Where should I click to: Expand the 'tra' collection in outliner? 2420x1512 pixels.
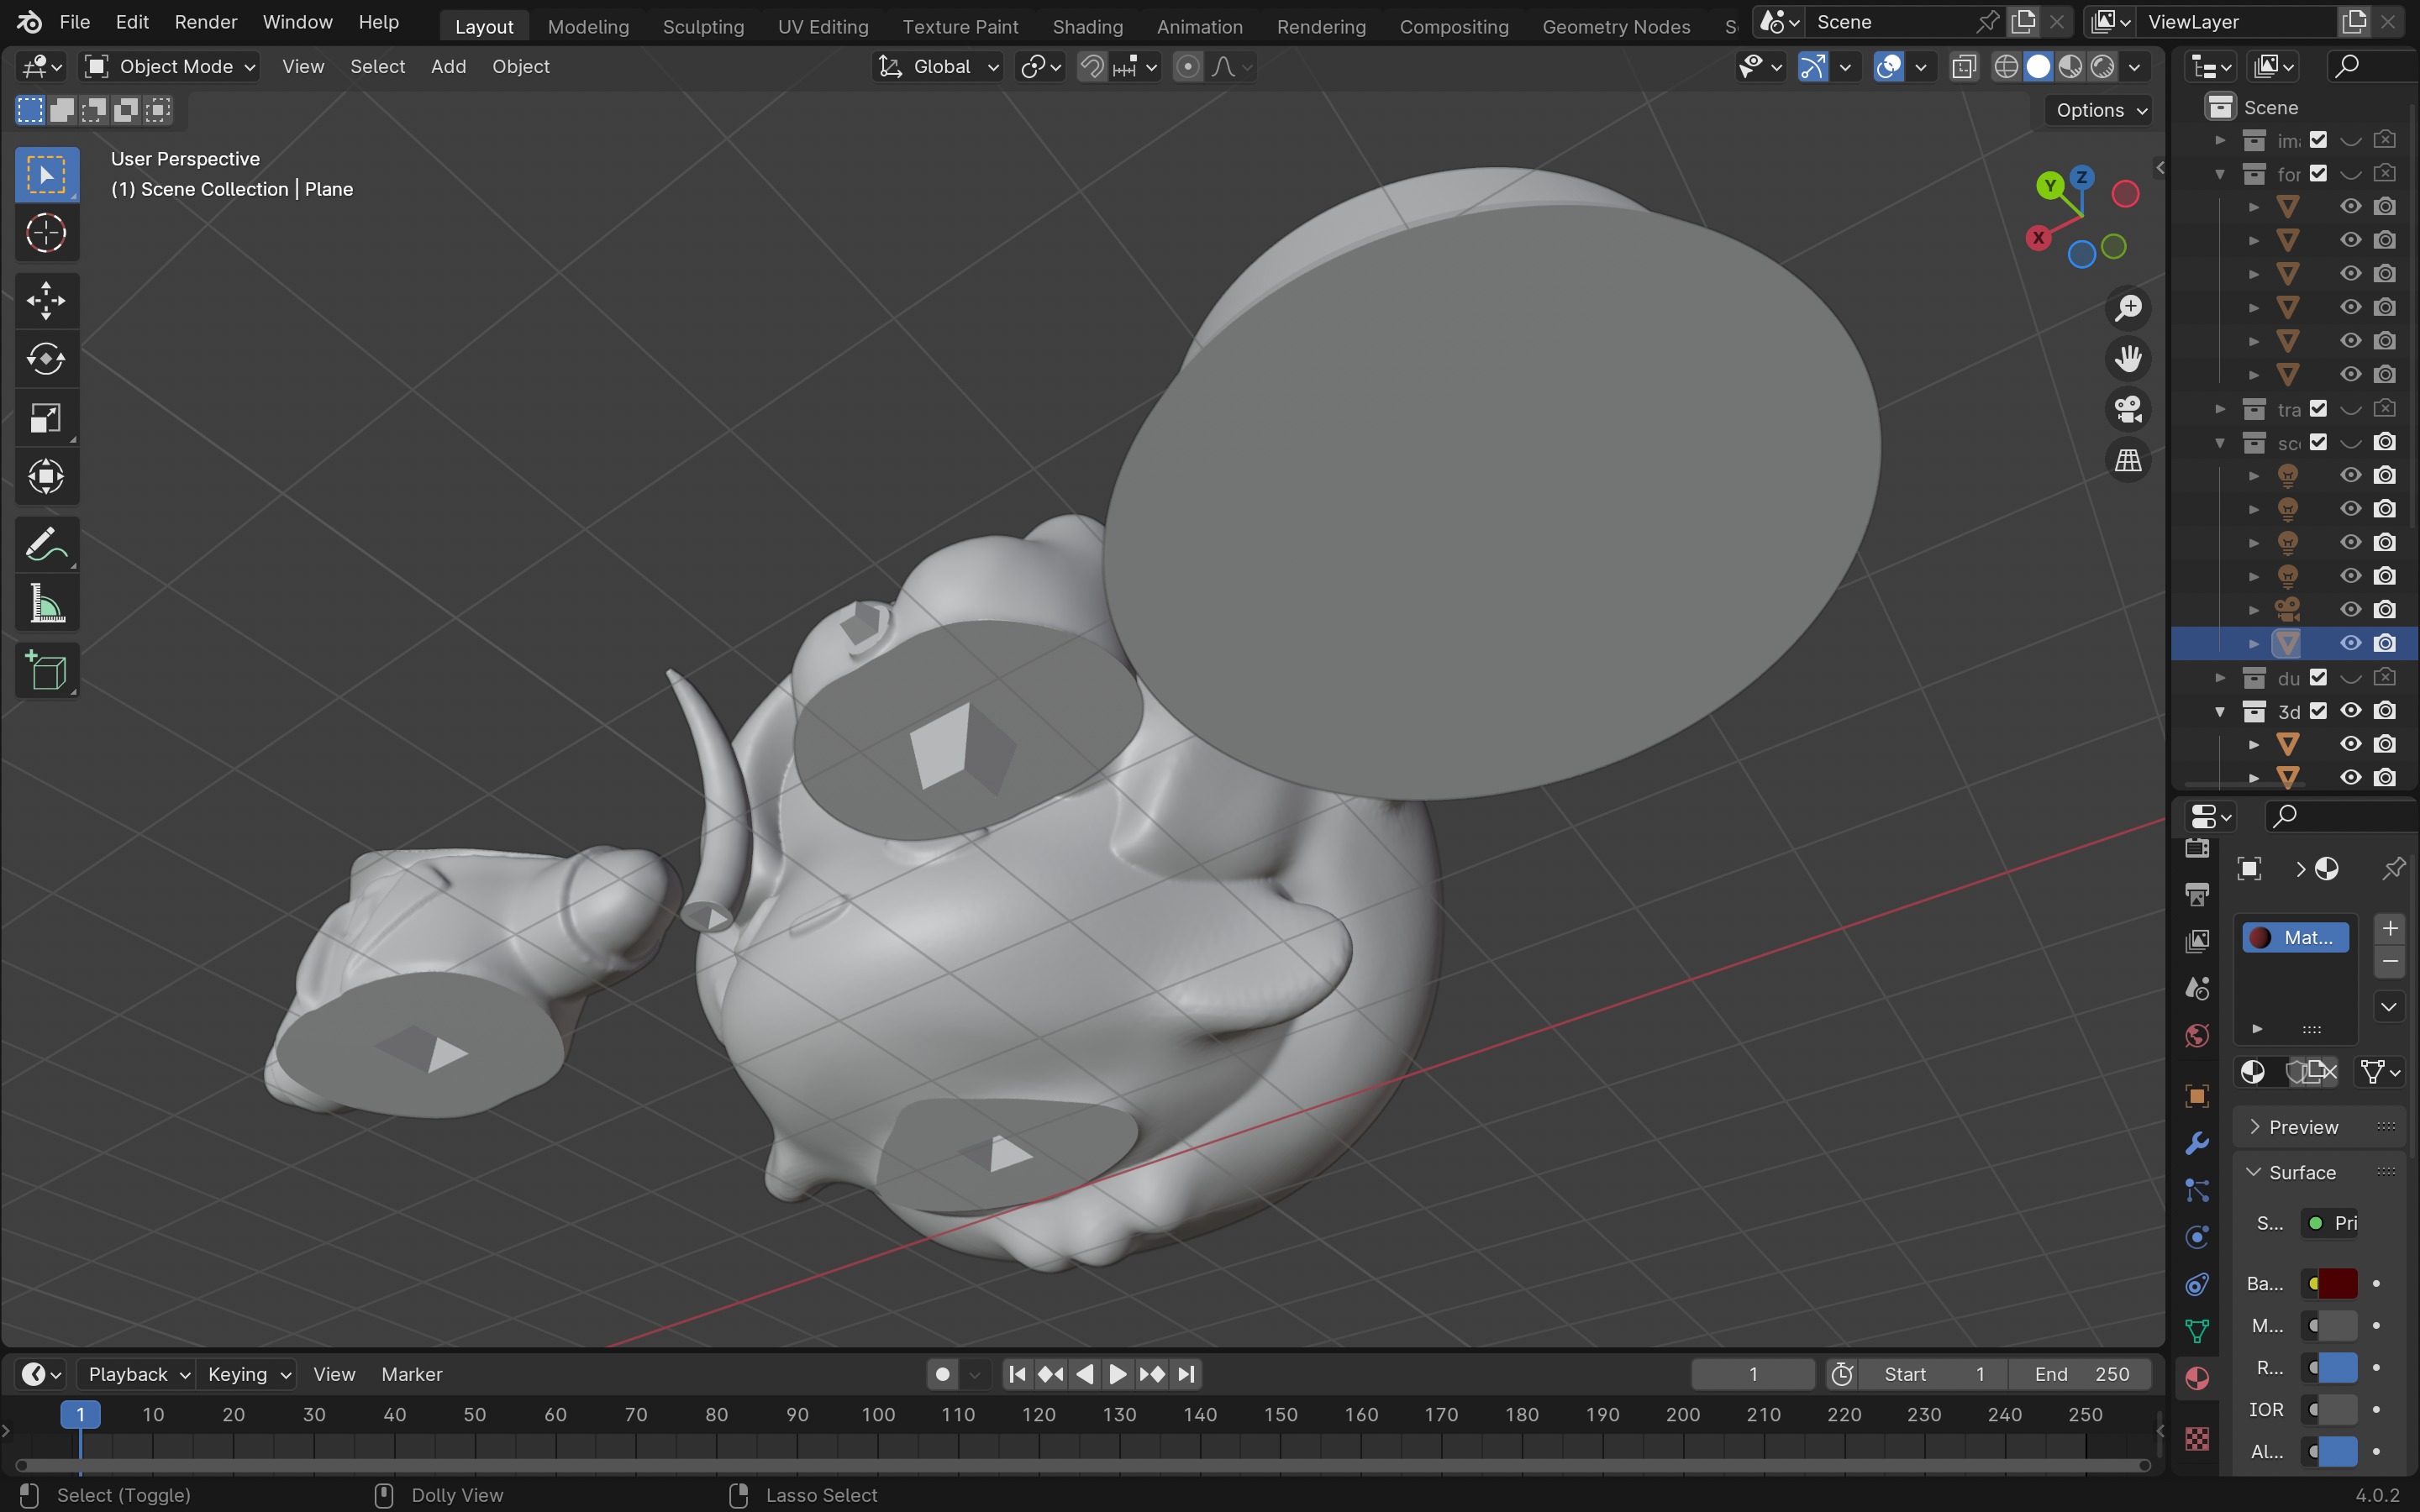pos(2220,409)
